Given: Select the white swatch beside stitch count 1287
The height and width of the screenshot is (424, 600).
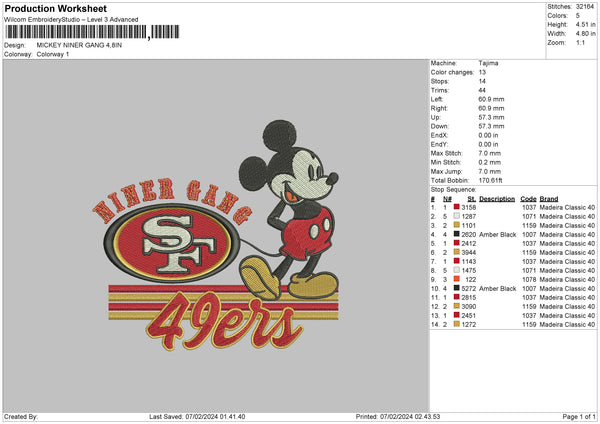Looking at the screenshot, I should point(457,216).
